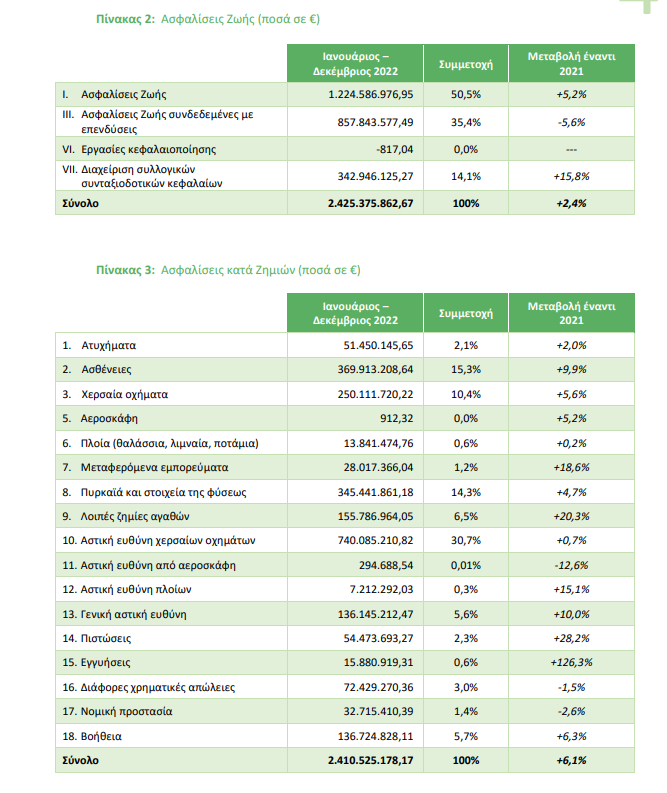Click the +18,6% change for 'Μεταφερόμενα εμπορεύματα'
Screen dimensions: 667x793
(x=571, y=467)
